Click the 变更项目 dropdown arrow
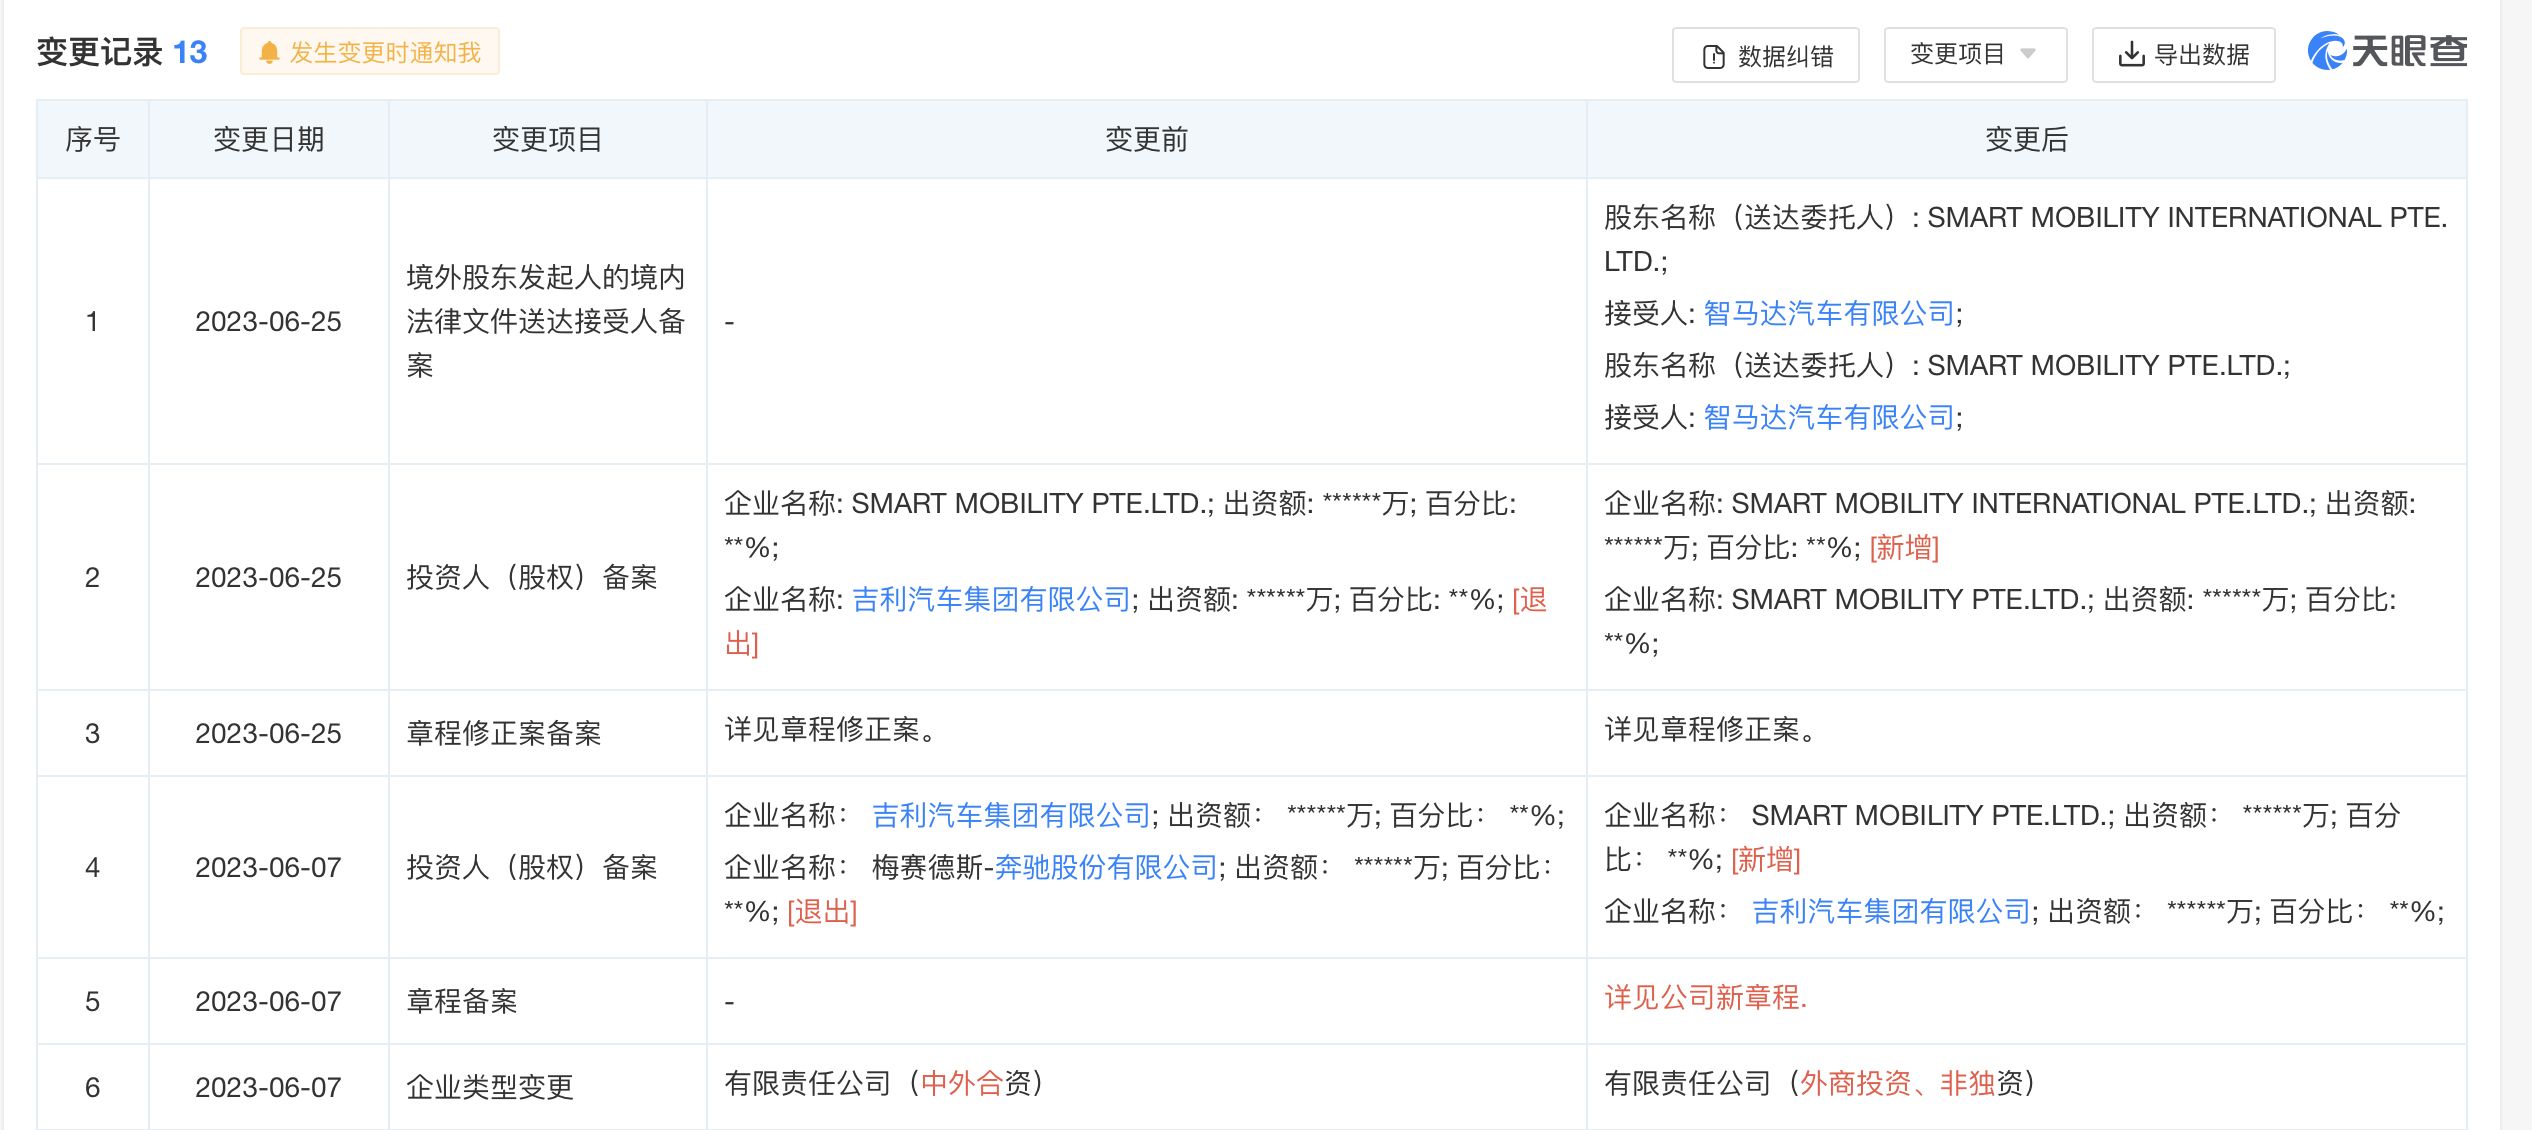2532x1130 pixels. (x=2028, y=54)
